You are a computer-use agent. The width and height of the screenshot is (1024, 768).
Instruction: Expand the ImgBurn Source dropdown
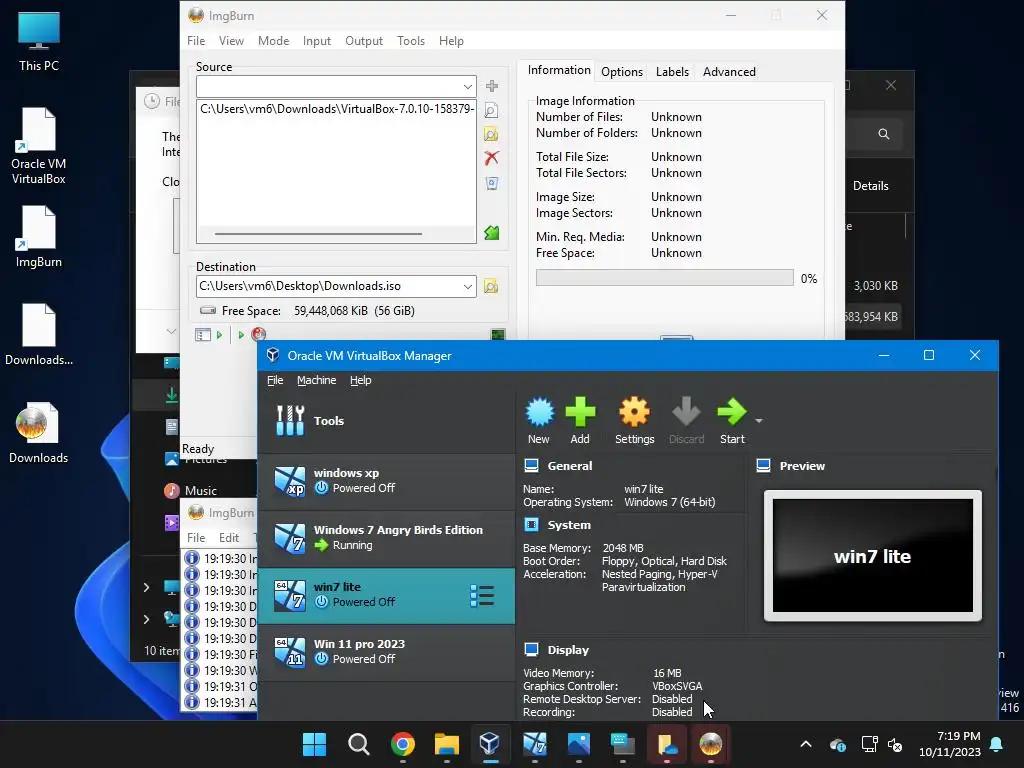point(468,86)
